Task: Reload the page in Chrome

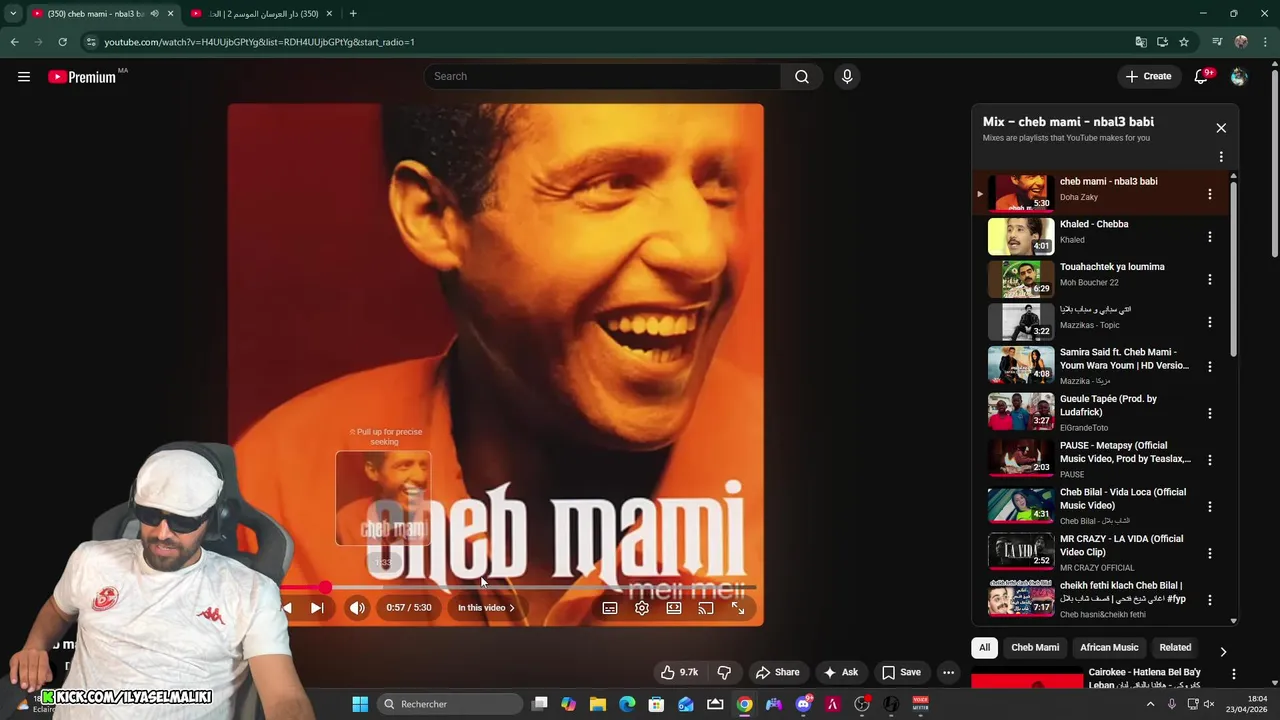Action: [x=62, y=42]
